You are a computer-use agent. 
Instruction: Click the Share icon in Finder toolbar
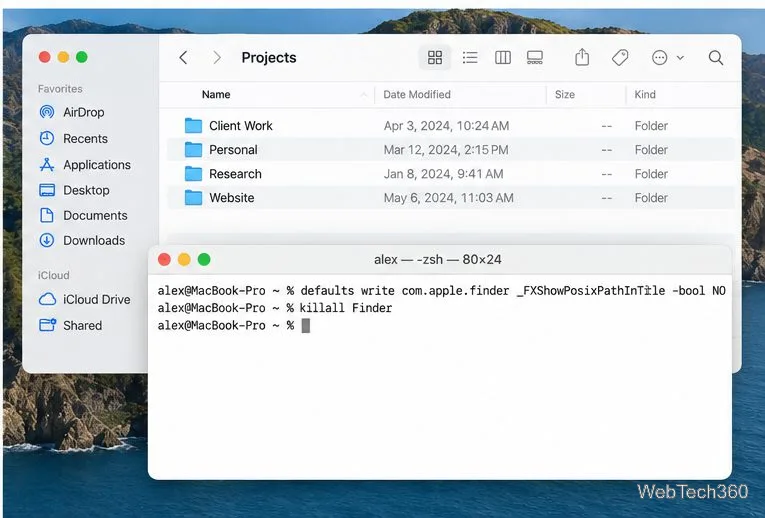point(582,58)
